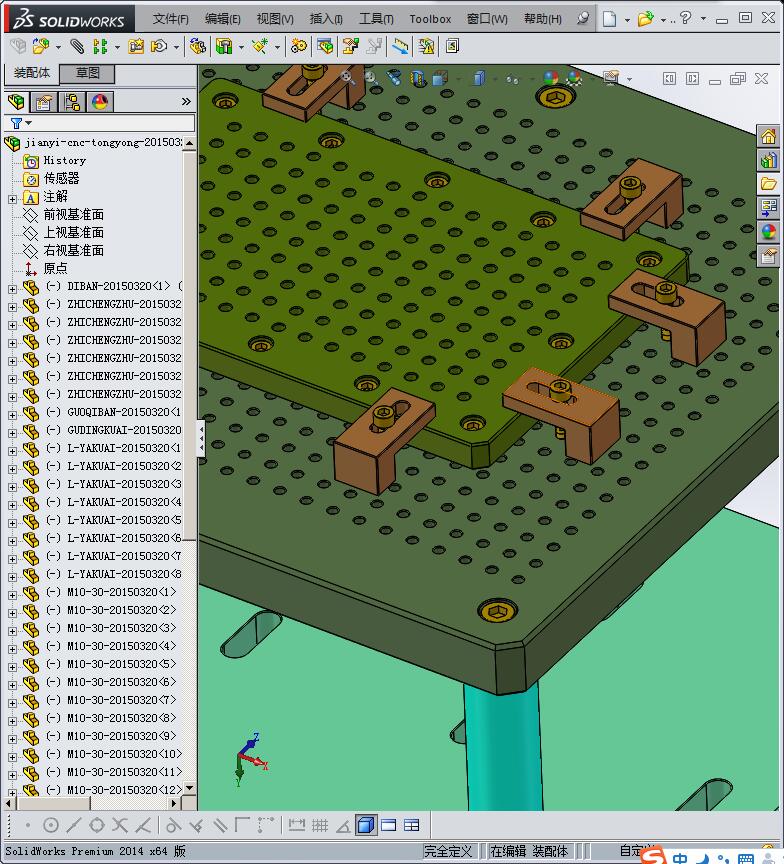The height and width of the screenshot is (864, 784).
Task: Open the 插入(I) menu
Action: point(326,19)
